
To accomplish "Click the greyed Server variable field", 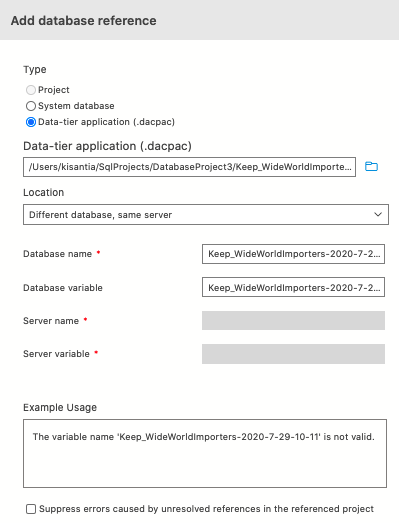I will point(293,354).
